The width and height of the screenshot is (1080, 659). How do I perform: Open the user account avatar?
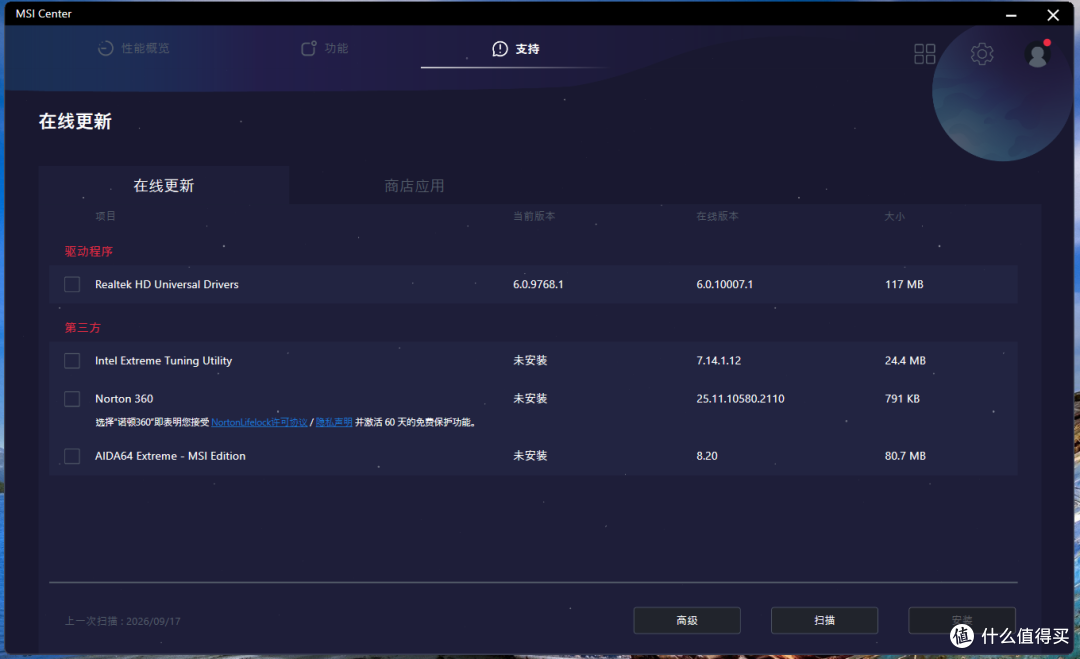(1037, 54)
